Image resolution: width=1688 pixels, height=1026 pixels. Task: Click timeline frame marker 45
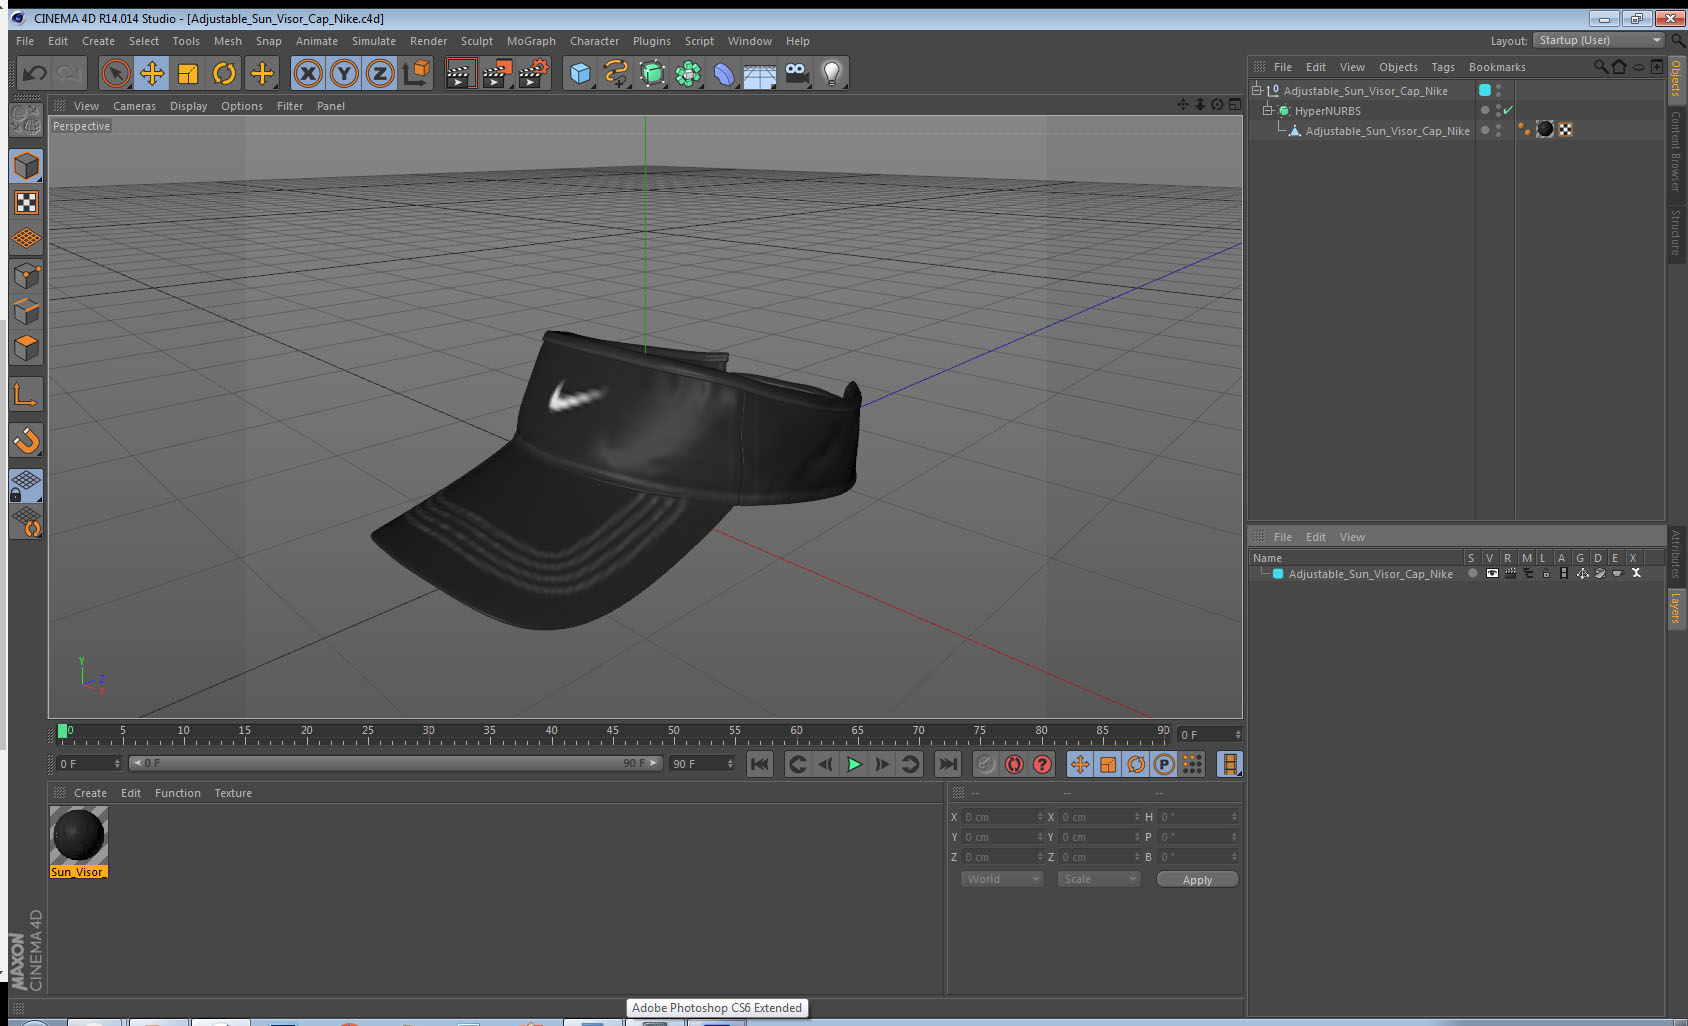pyautogui.click(x=612, y=730)
